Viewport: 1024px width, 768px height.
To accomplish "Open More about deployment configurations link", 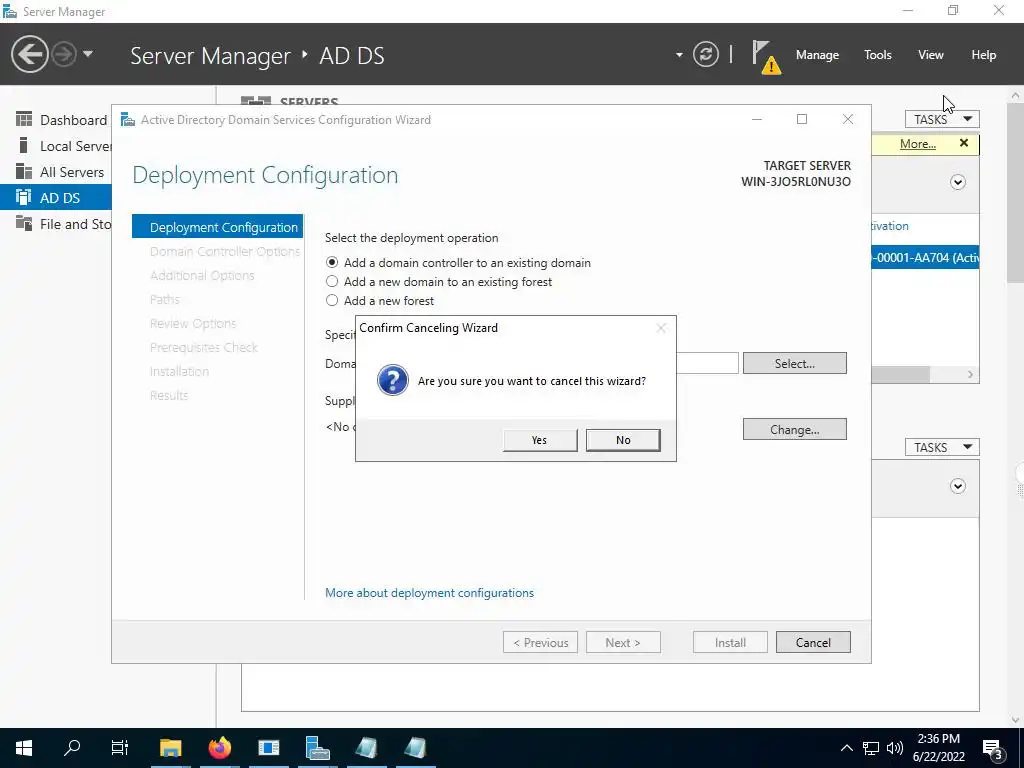I will point(429,592).
